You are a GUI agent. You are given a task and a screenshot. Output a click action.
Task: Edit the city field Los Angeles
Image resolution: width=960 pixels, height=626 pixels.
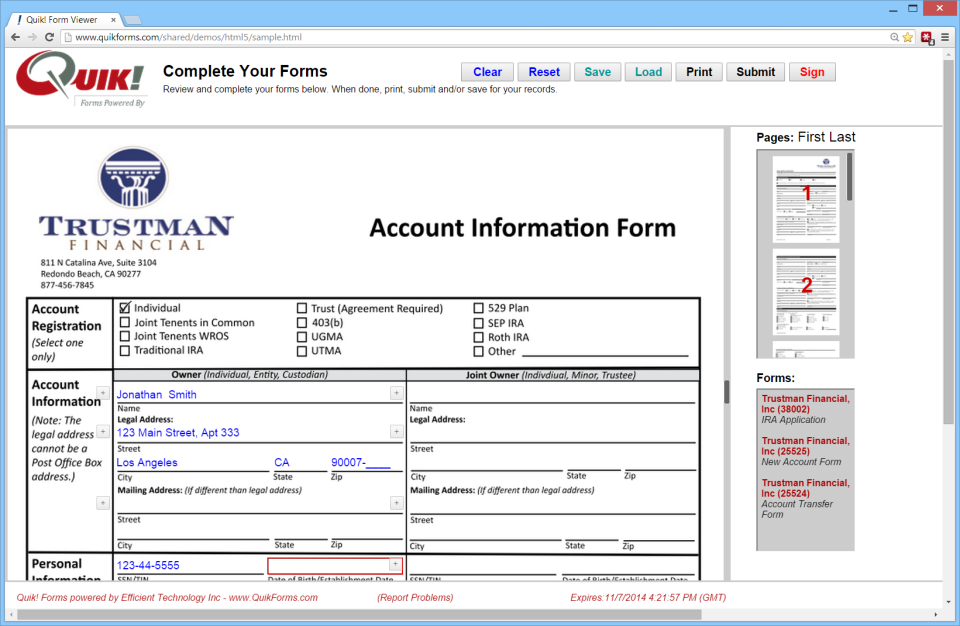coord(192,462)
